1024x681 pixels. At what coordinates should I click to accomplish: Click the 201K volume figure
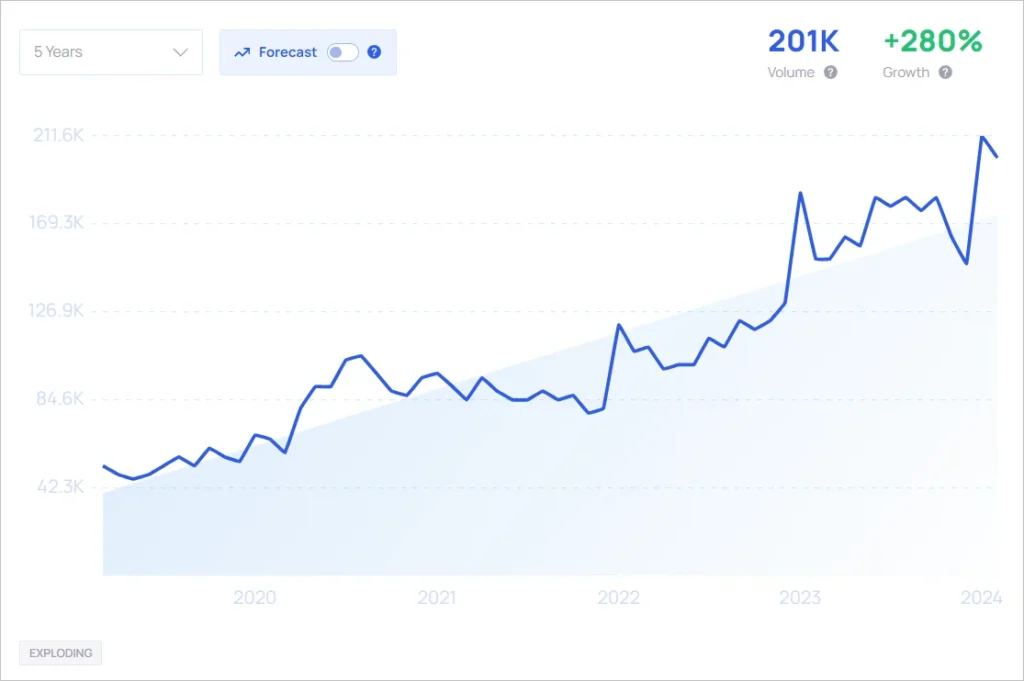[803, 42]
